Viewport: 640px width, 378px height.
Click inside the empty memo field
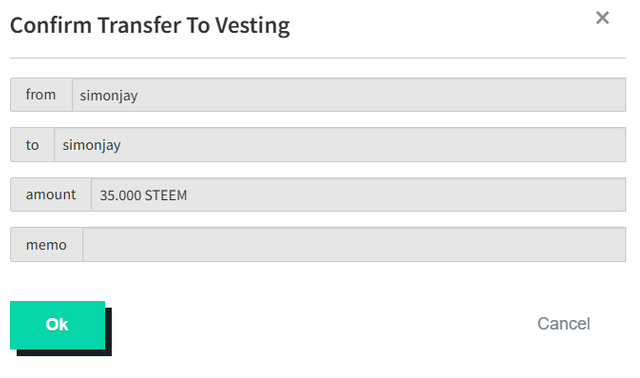[354, 245]
